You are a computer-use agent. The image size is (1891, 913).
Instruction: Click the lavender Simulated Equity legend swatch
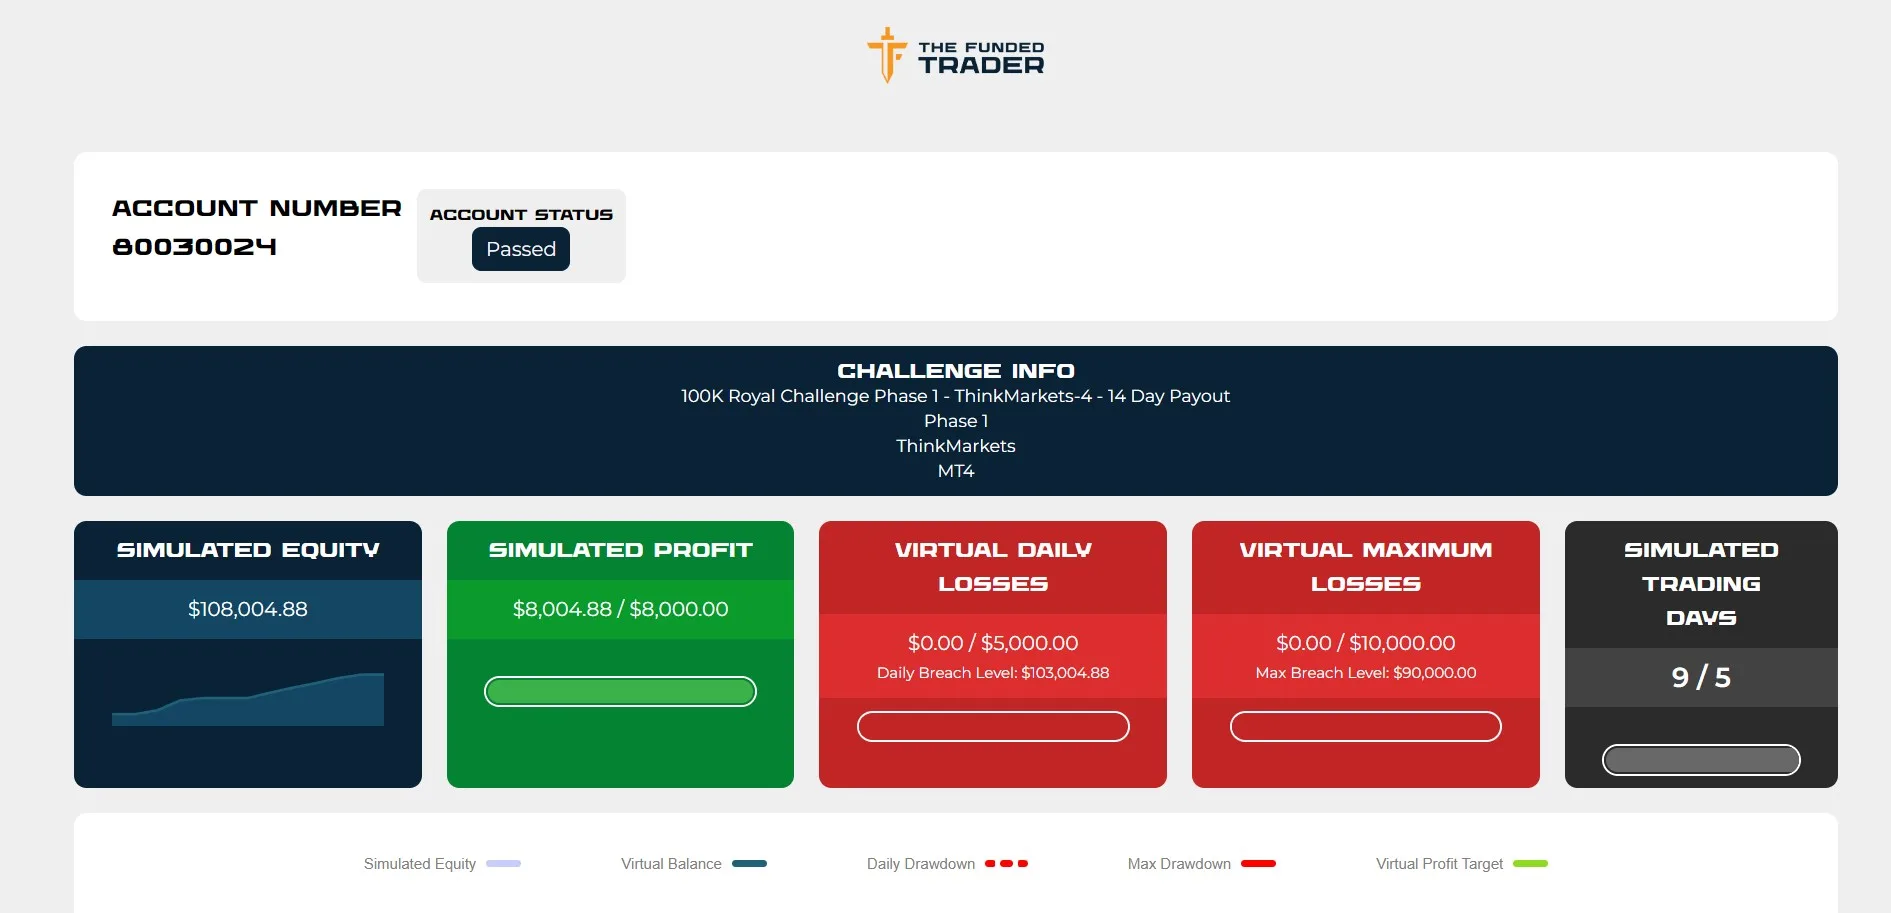tap(503, 863)
